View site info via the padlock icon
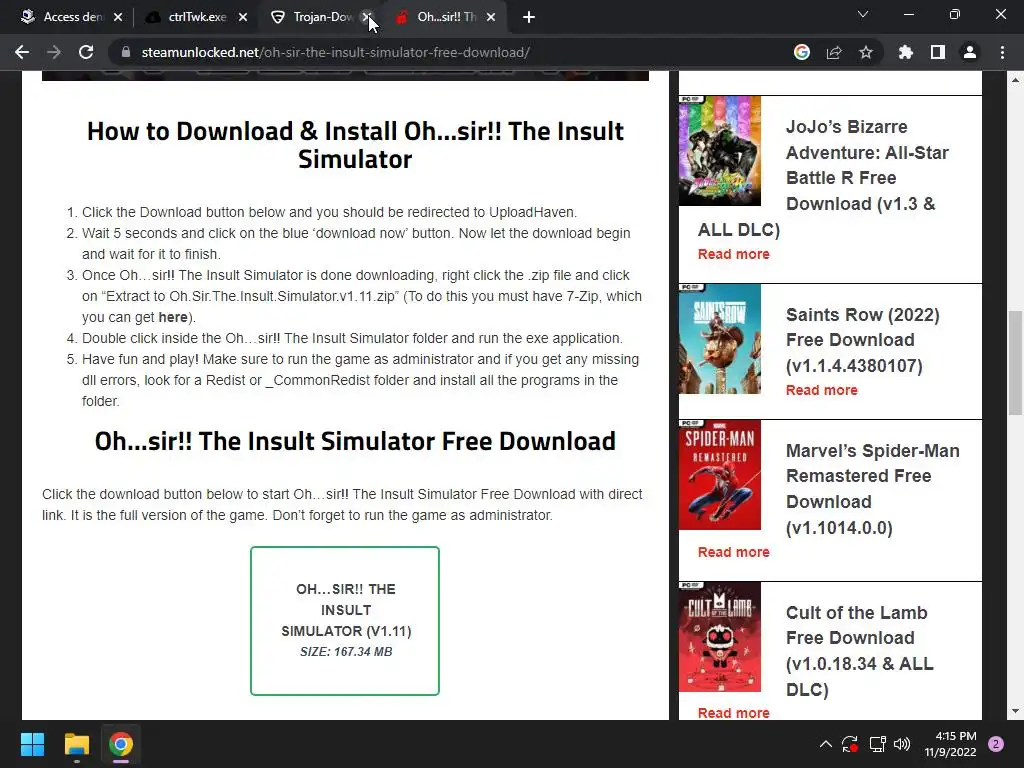The width and height of the screenshot is (1024, 768). tap(125, 52)
